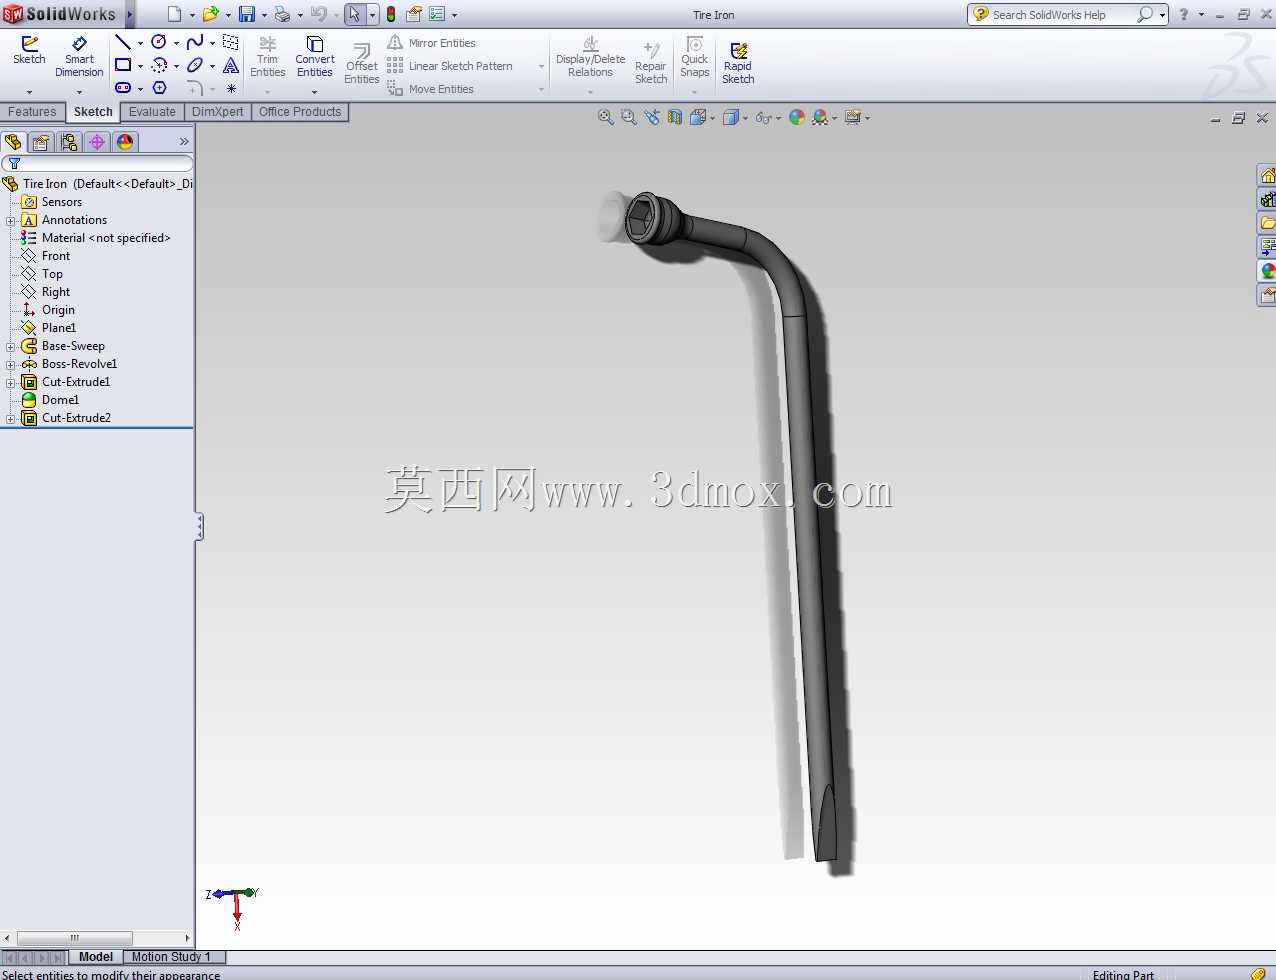The width and height of the screenshot is (1276, 980).
Task: Click Move Entities
Action: (x=430, y=89)
